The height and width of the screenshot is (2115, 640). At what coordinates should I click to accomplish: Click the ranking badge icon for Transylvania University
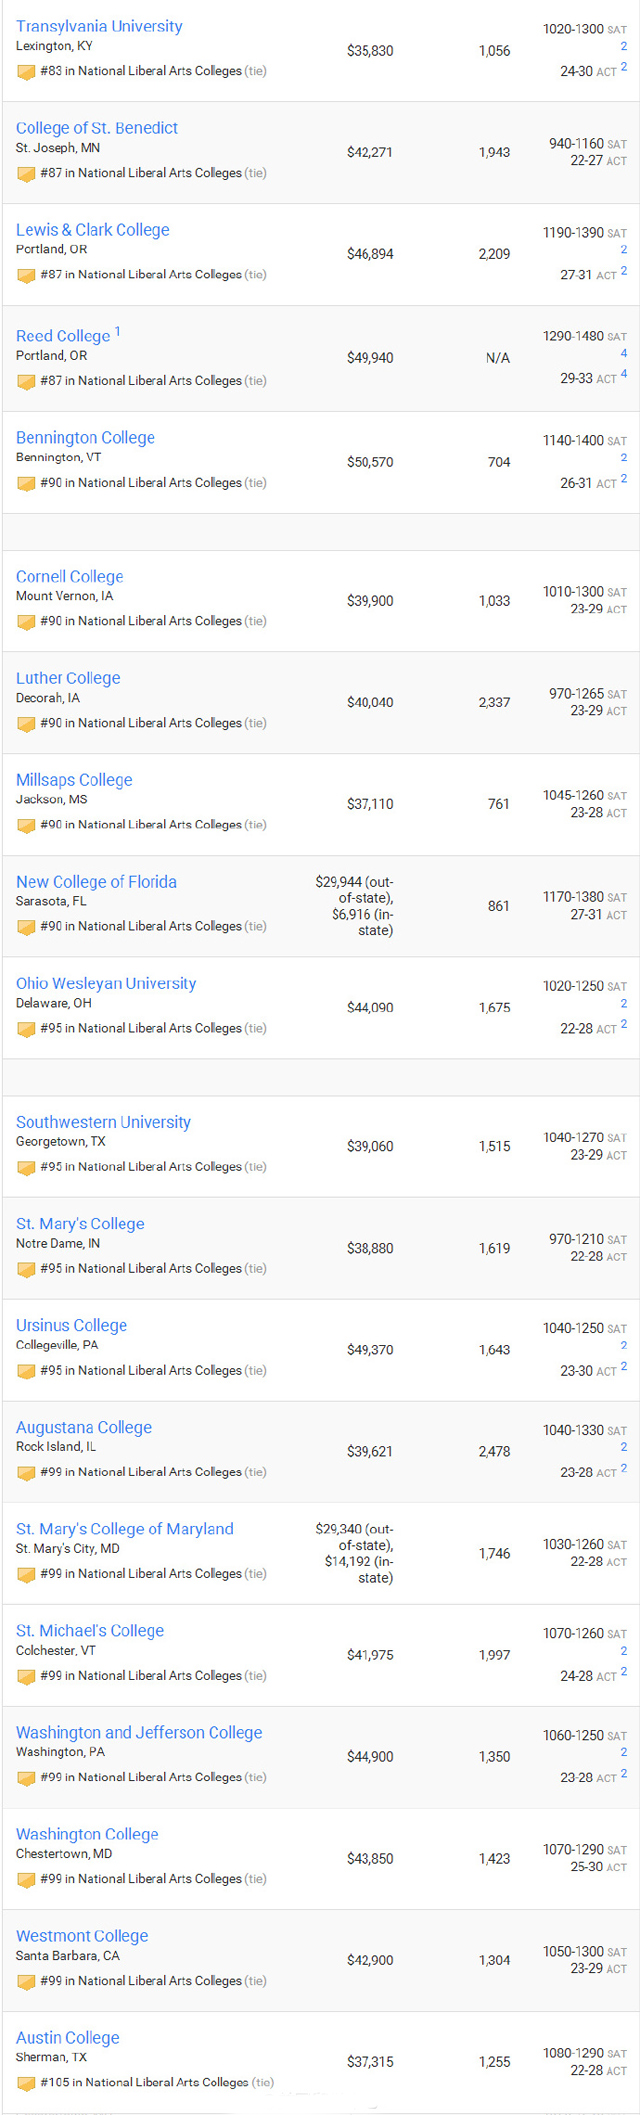pyautogui.click(x=26, y=72)
